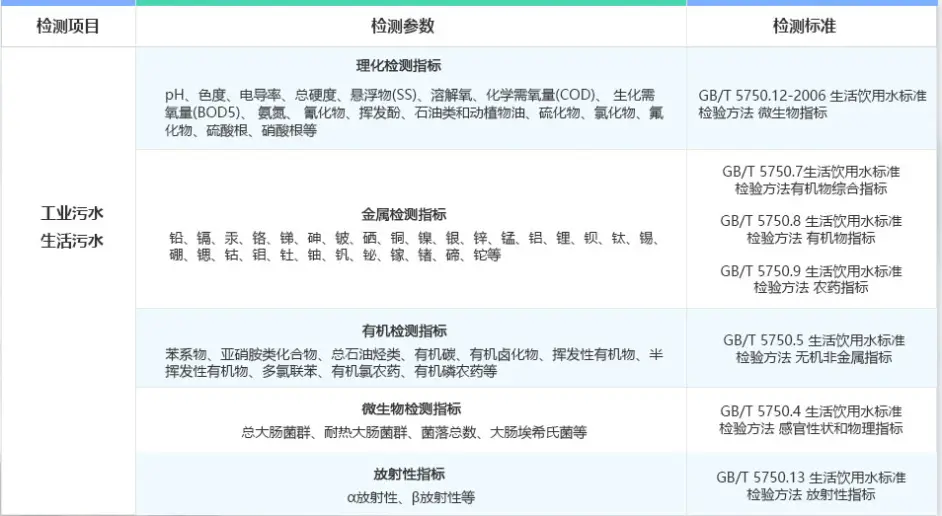Click the 理化检测指标 heading

coord(398,65)
